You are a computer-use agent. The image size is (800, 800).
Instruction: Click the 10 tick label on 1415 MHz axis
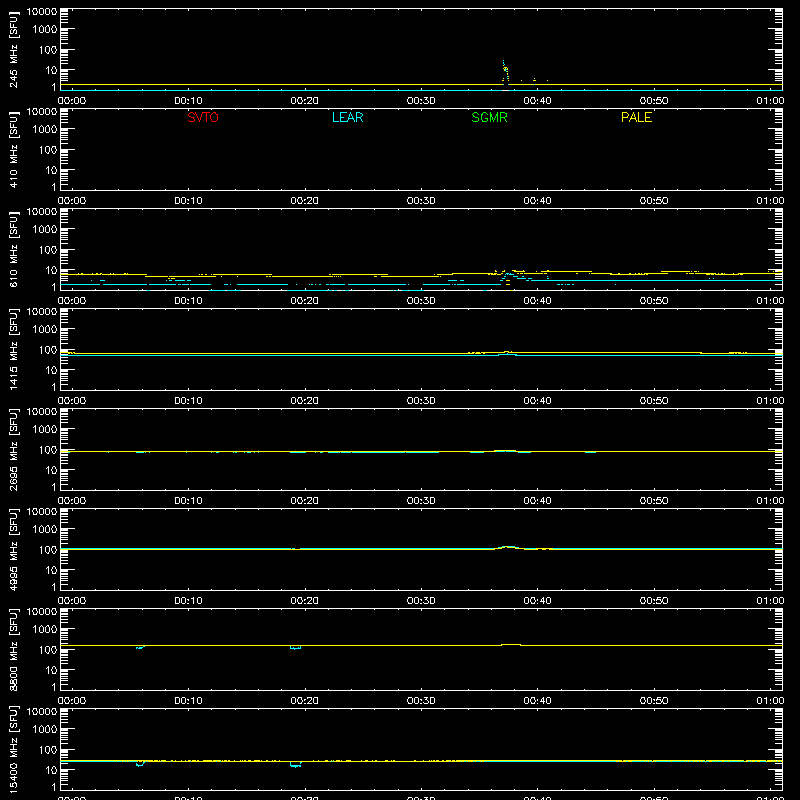coord(51,370)
